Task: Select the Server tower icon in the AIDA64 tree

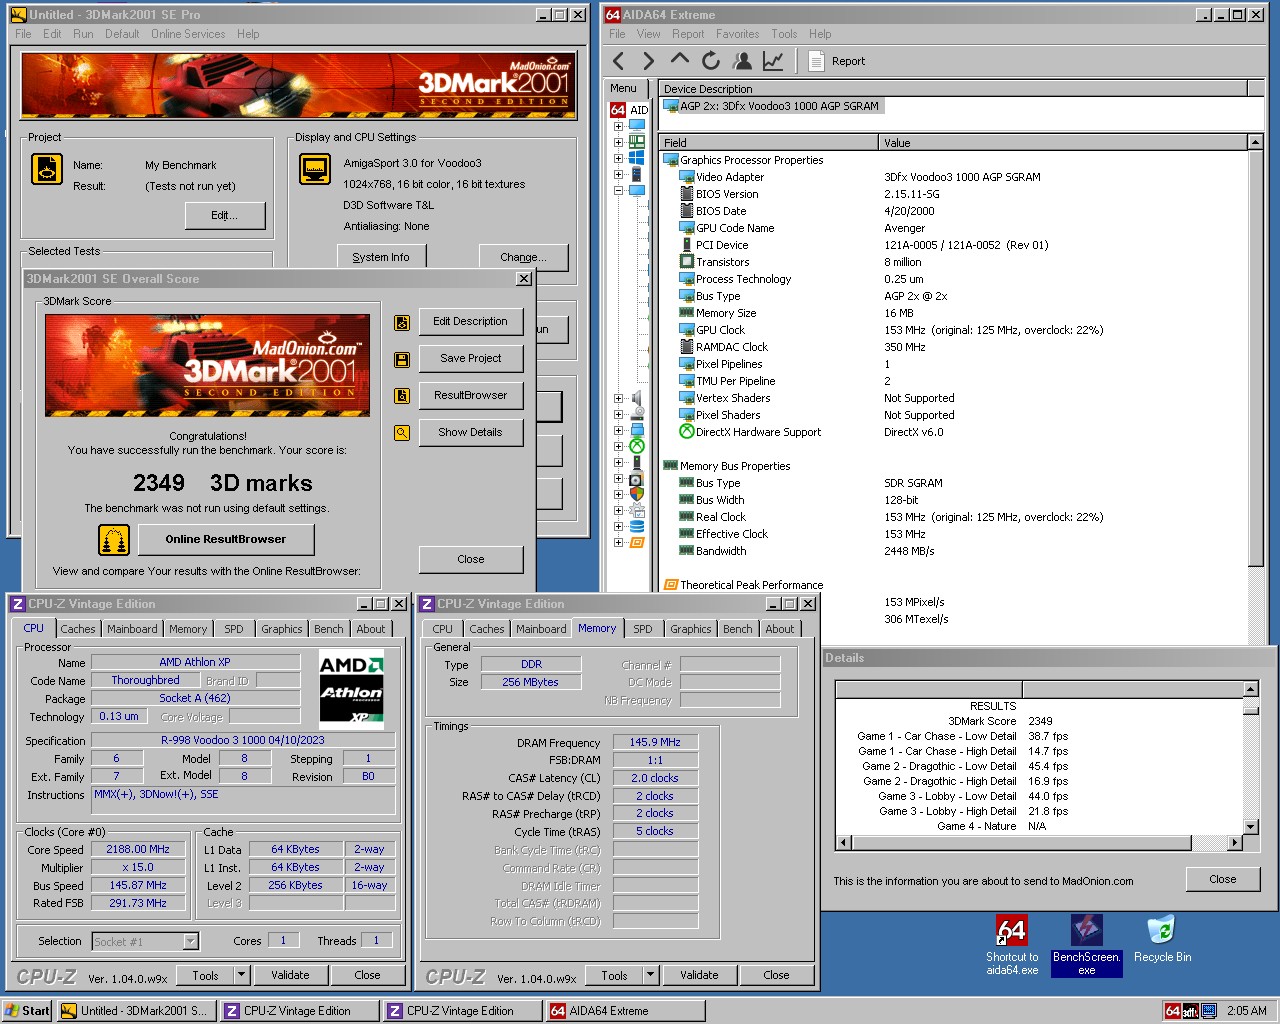Action: pyautogui.click(x=637, y=174)
